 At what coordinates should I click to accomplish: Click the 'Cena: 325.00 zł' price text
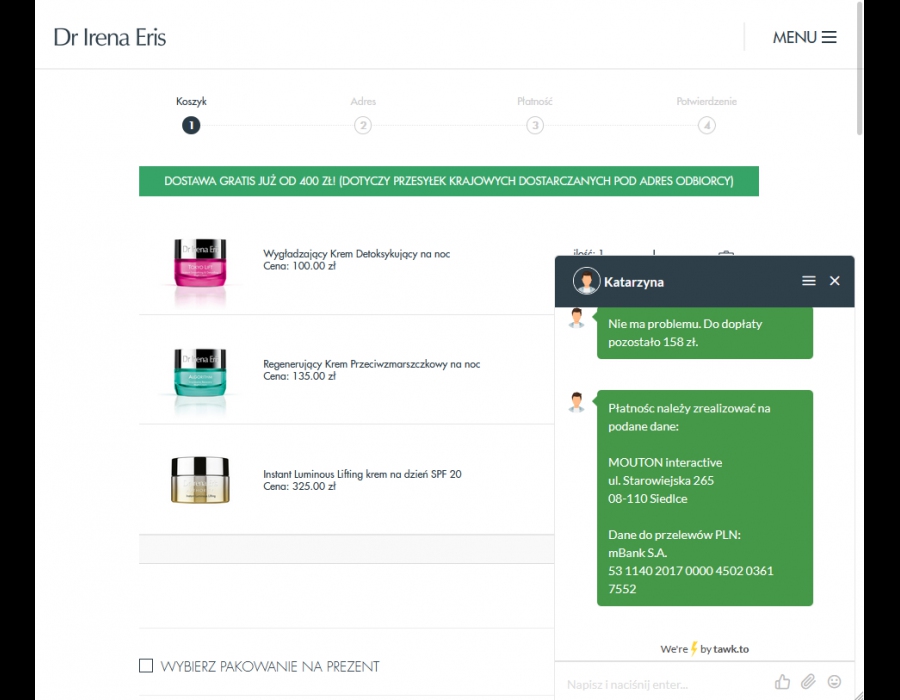coord(300,487)
